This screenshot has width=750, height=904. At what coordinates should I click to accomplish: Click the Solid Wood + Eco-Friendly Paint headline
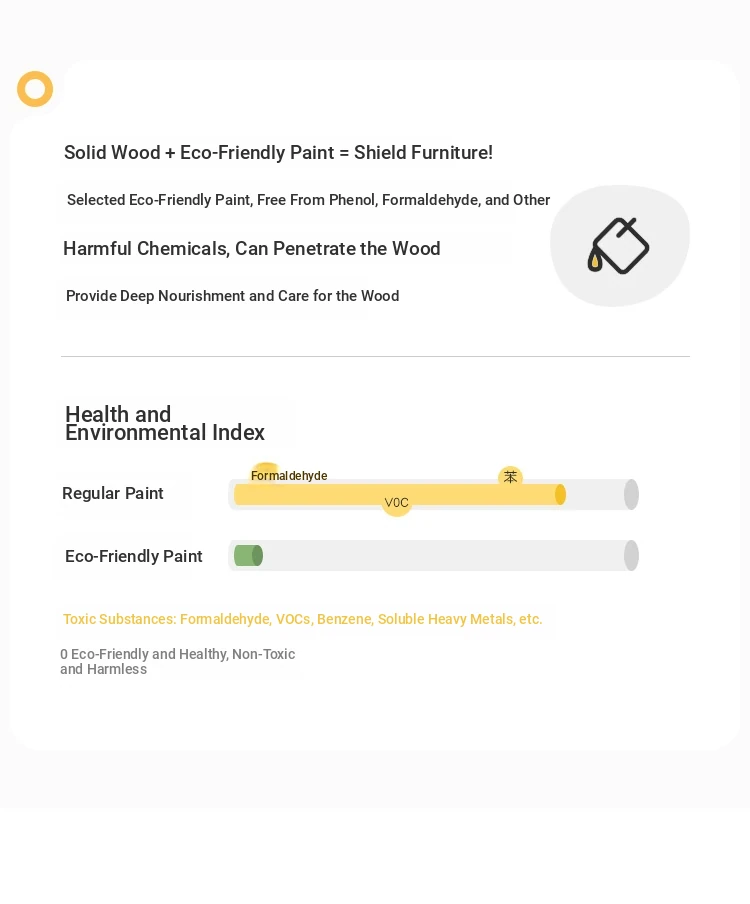click(278, 153)
